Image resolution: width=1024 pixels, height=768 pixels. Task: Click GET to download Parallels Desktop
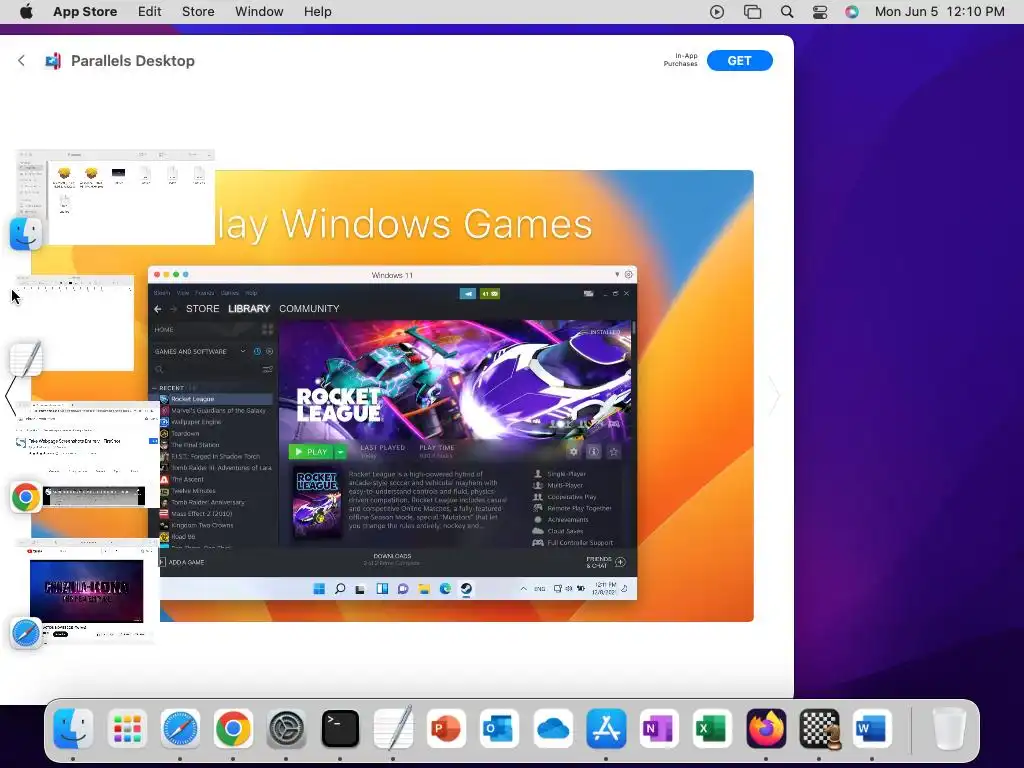tap(739, 61)
